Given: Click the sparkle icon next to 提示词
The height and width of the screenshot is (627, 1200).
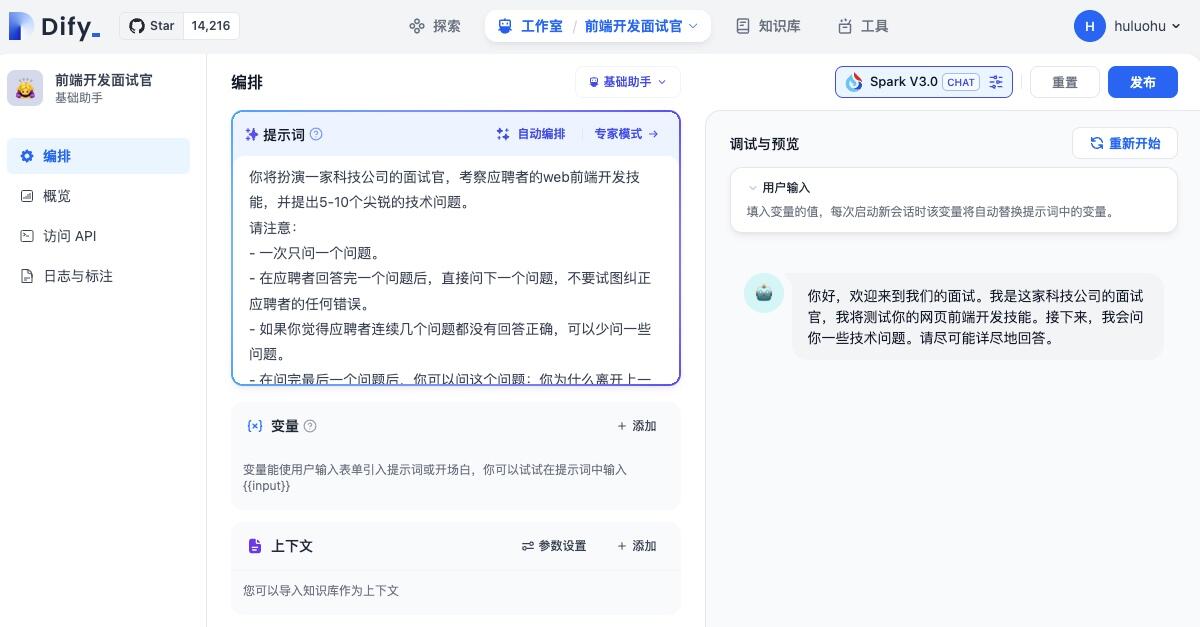Looking at the screenshot, I should (251, 134).
